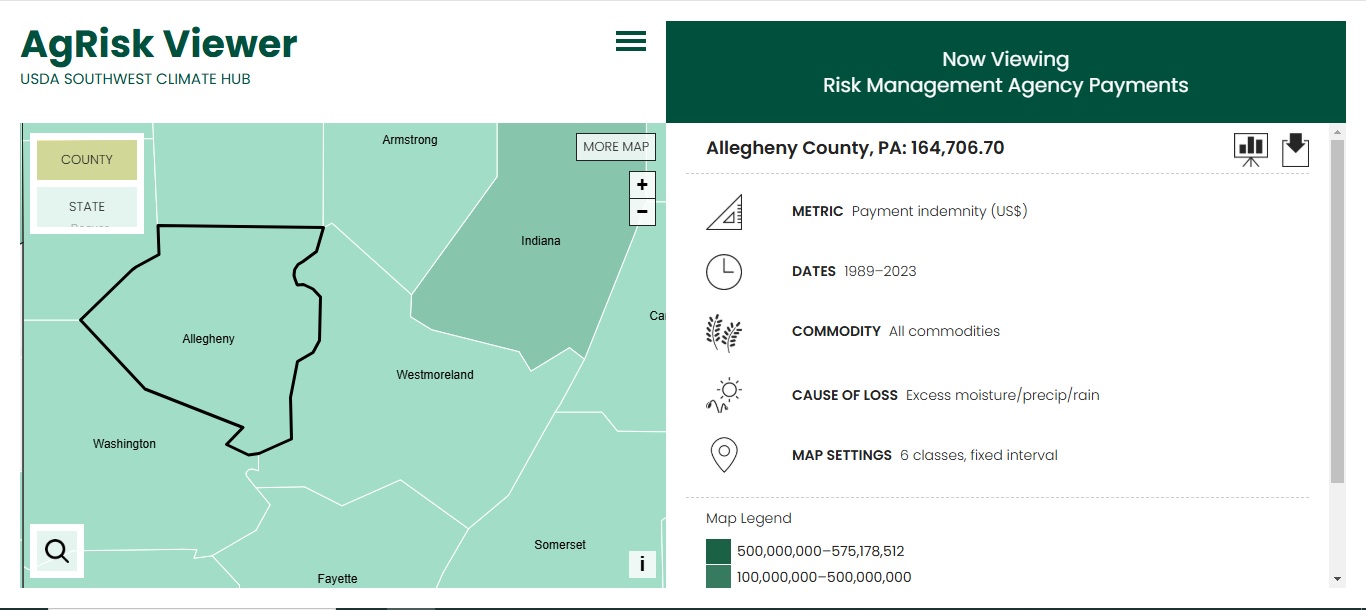Click the Dates clock icon
The image size is (1366, 610).
[x=724, y=272]
